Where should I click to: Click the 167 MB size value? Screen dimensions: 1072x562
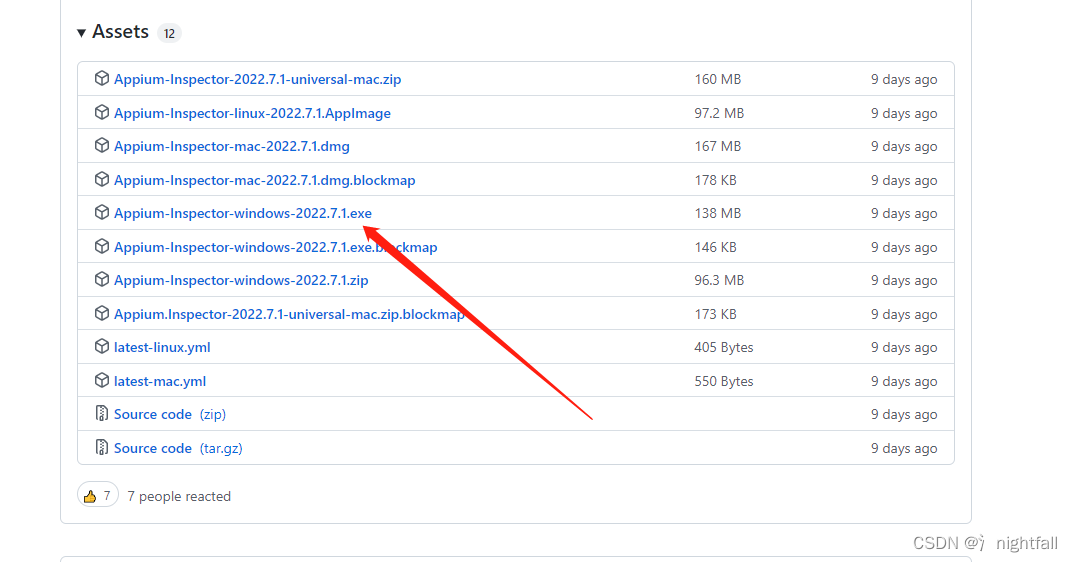tap(718, 146)
